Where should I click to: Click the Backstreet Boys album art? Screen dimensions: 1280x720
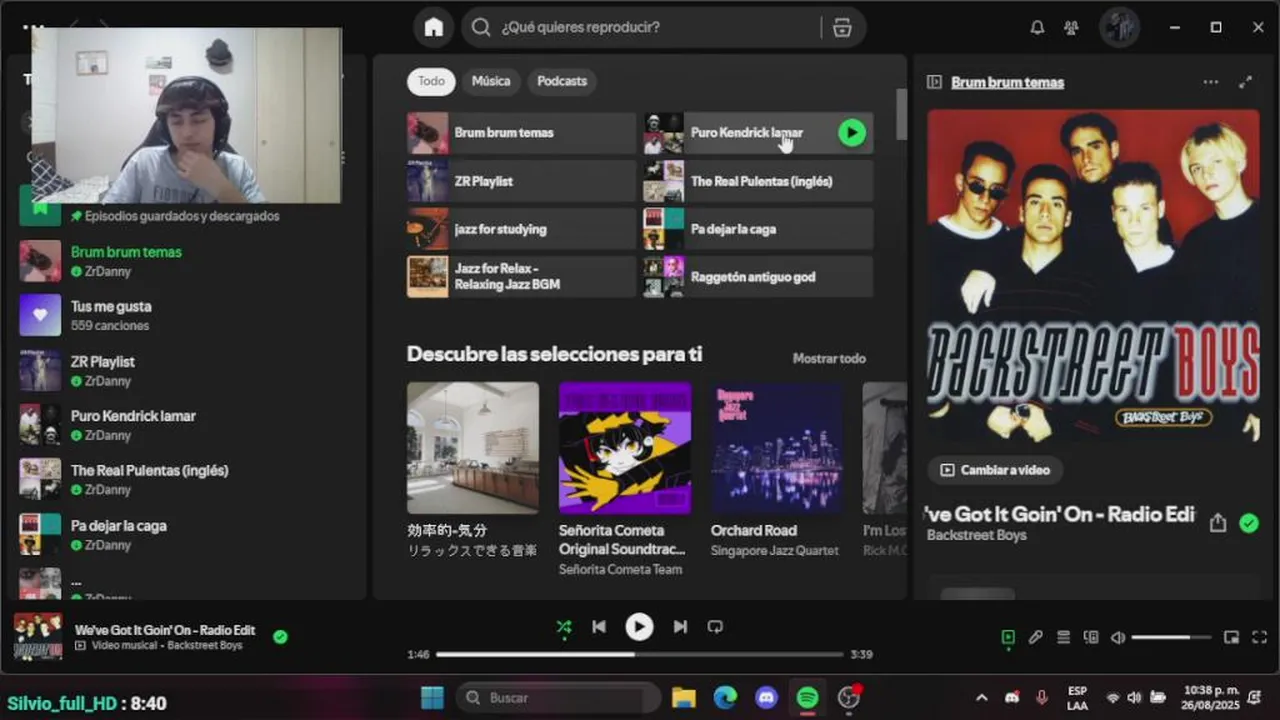[1093, 276]
